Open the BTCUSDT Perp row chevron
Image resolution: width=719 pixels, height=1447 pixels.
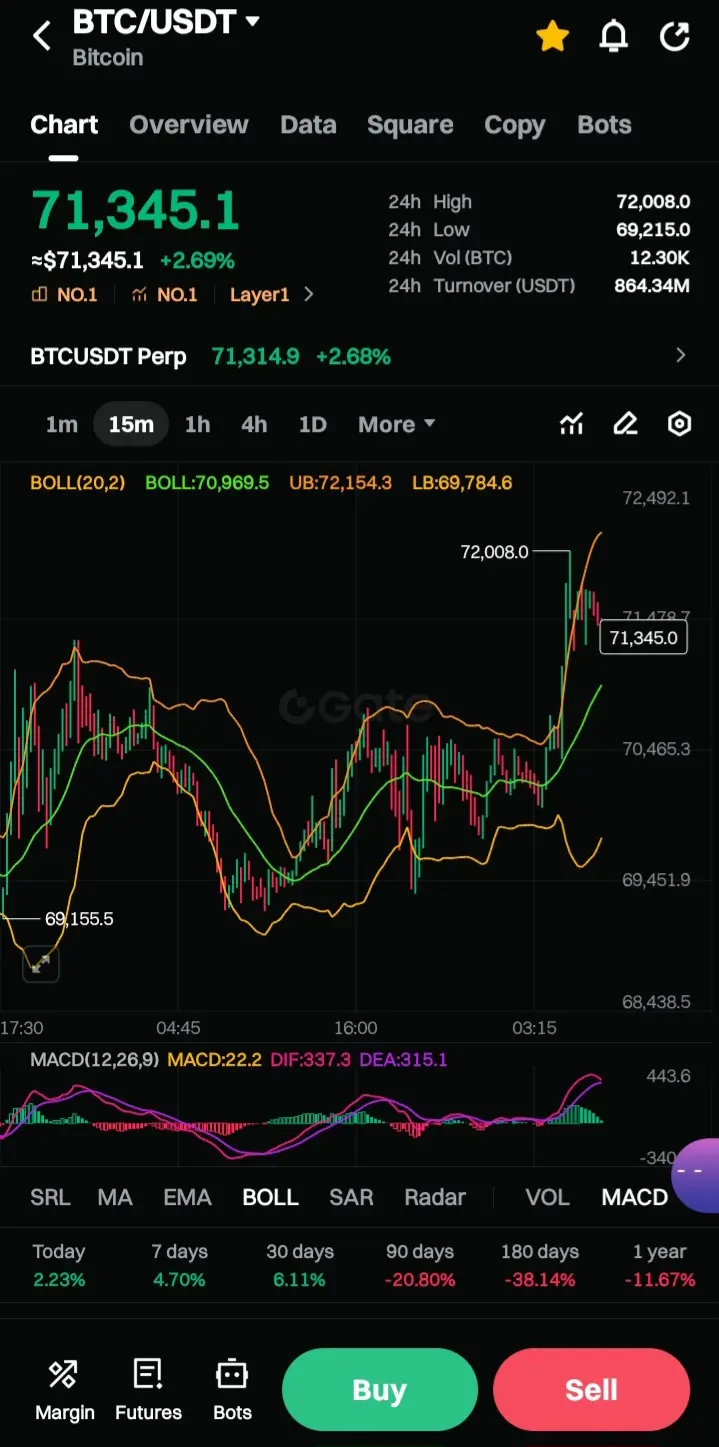(681, 355)
